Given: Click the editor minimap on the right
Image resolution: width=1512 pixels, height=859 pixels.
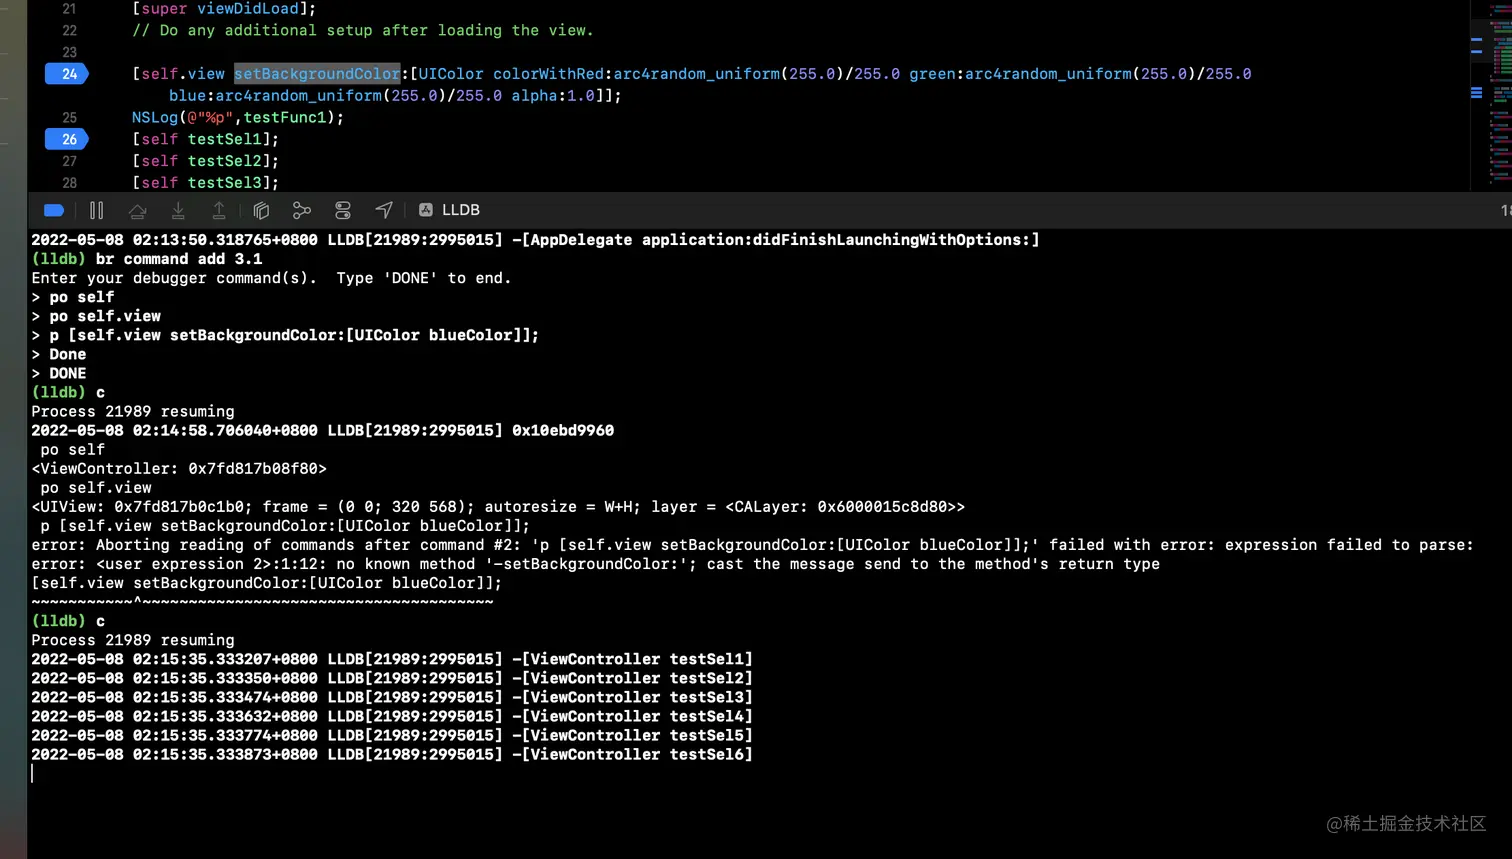Looking at the screenshot, I should point(1491,95).
